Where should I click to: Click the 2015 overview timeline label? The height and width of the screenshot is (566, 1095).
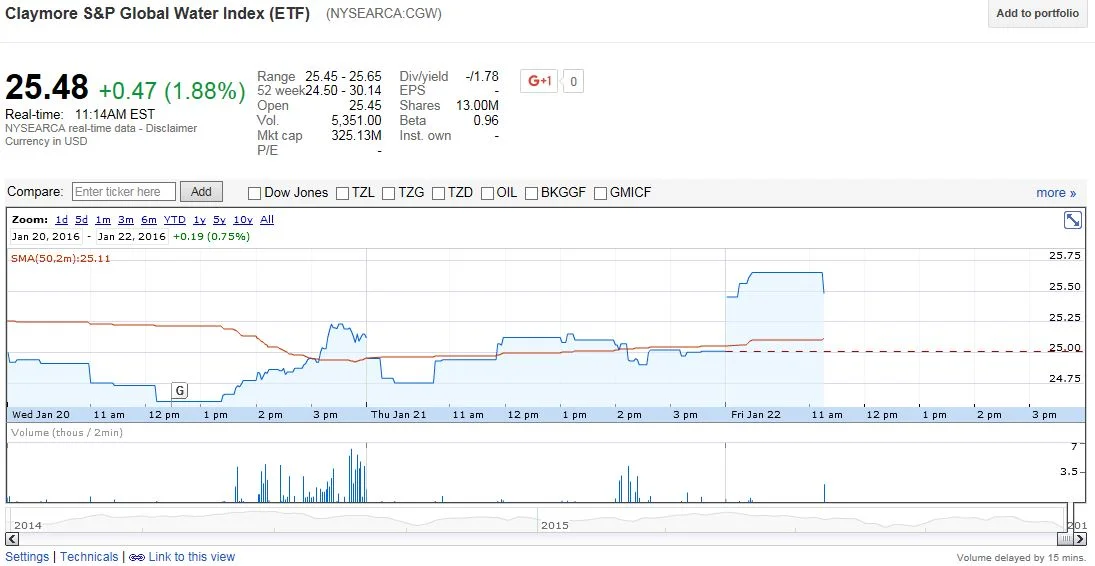pos(555,525)
